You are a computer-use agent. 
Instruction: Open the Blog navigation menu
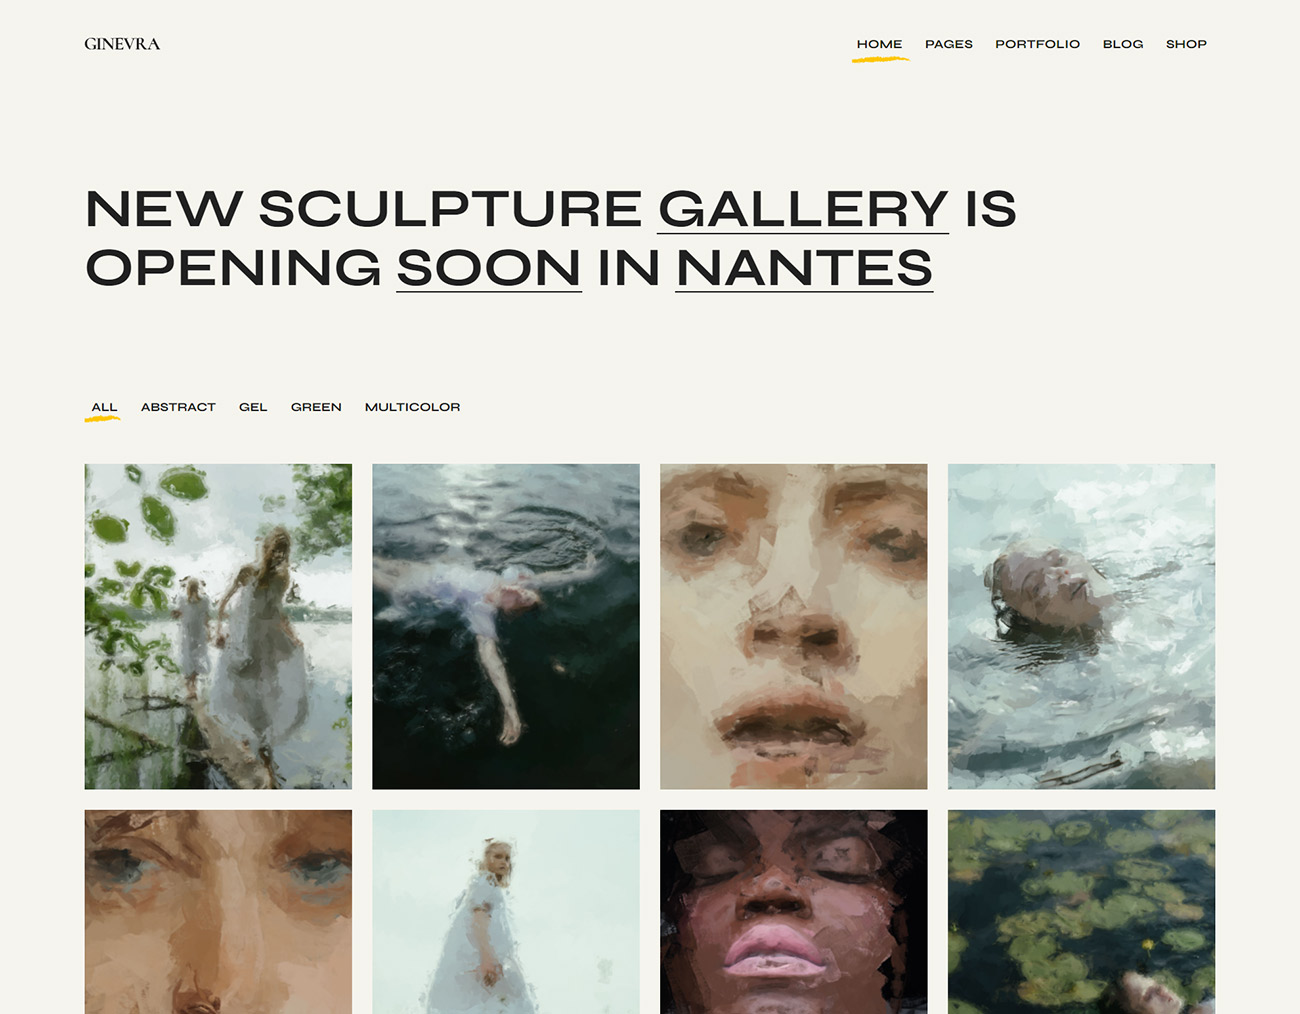pyautogui.click(x=1122, y=44)
